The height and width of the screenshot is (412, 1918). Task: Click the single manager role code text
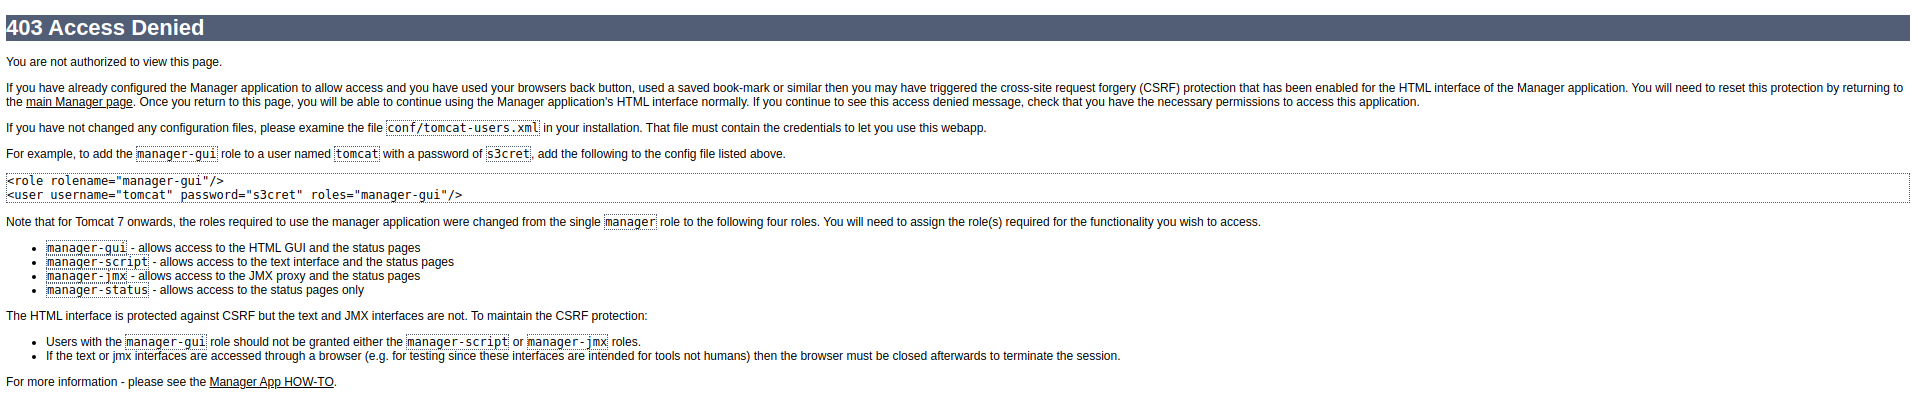(630, 222)
